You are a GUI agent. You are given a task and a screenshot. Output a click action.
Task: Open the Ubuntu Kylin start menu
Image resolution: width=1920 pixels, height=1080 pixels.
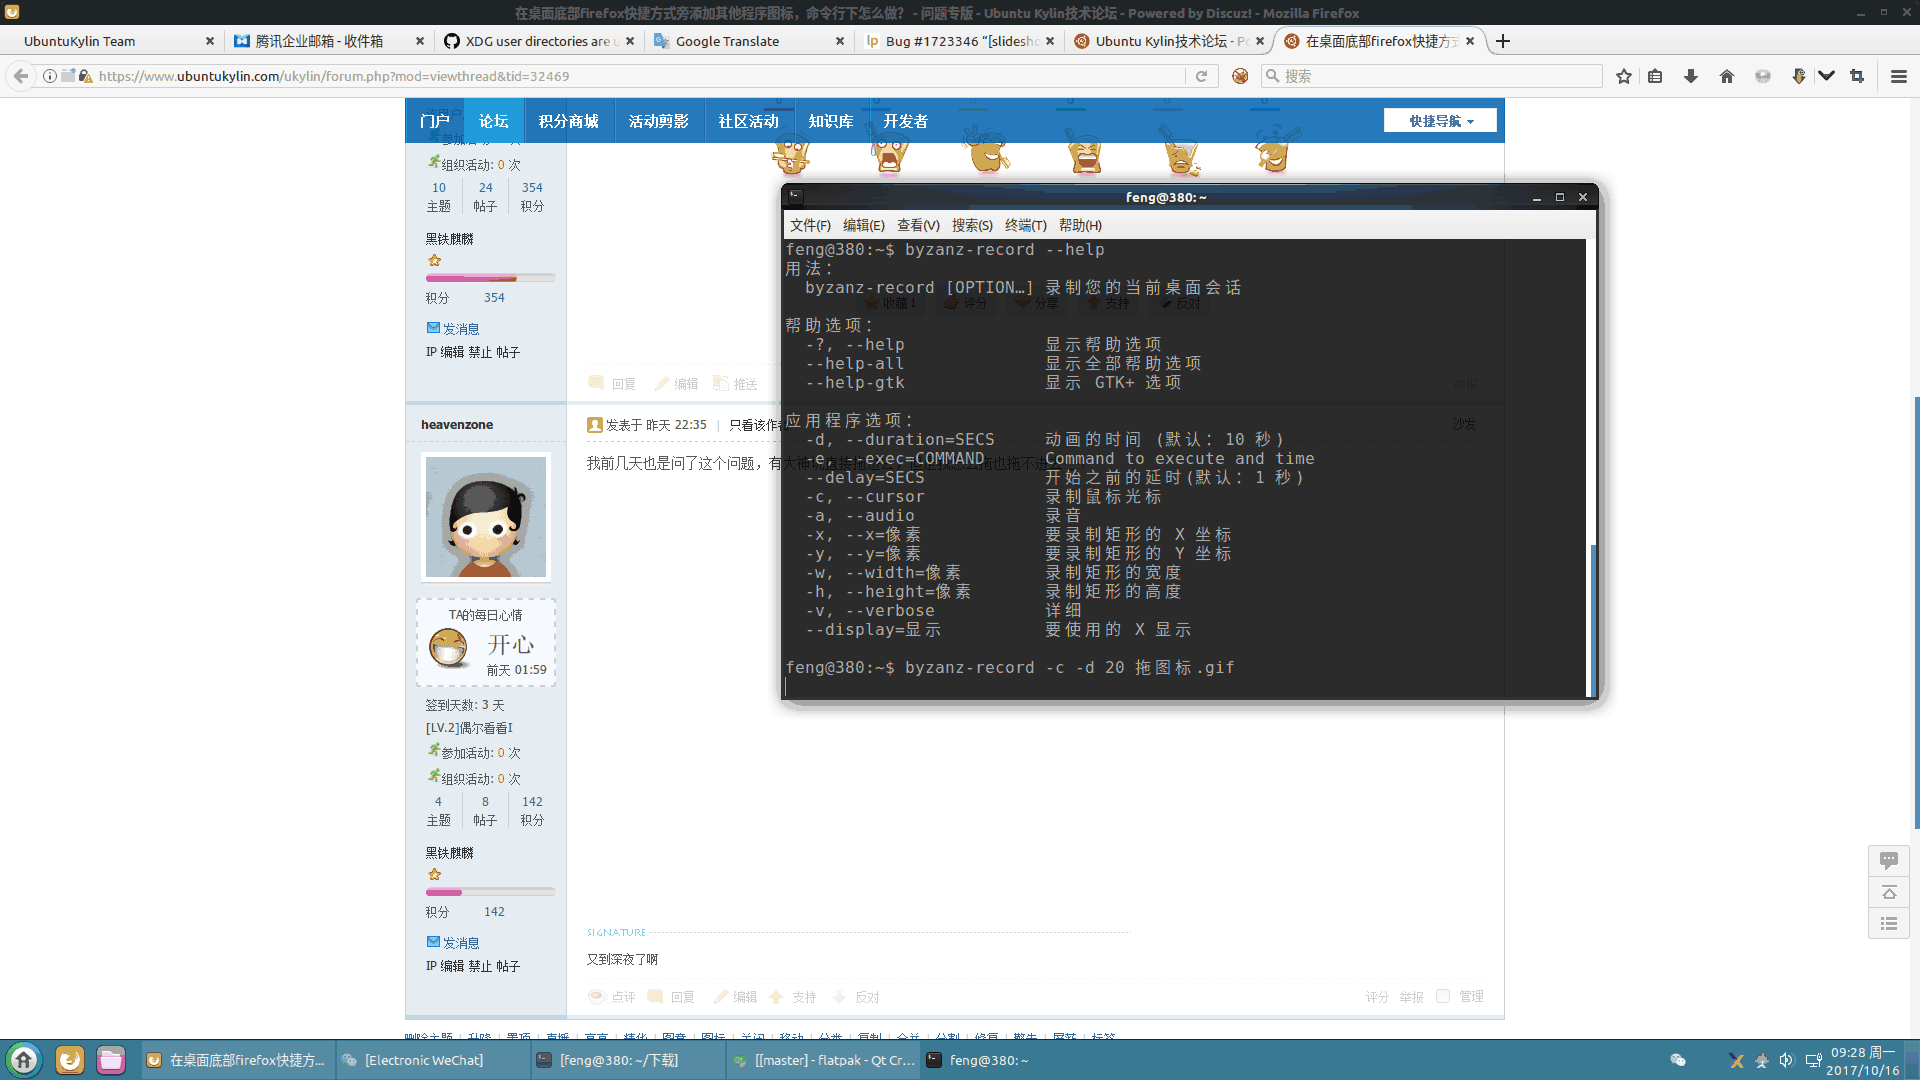[x=24, y=1060]
